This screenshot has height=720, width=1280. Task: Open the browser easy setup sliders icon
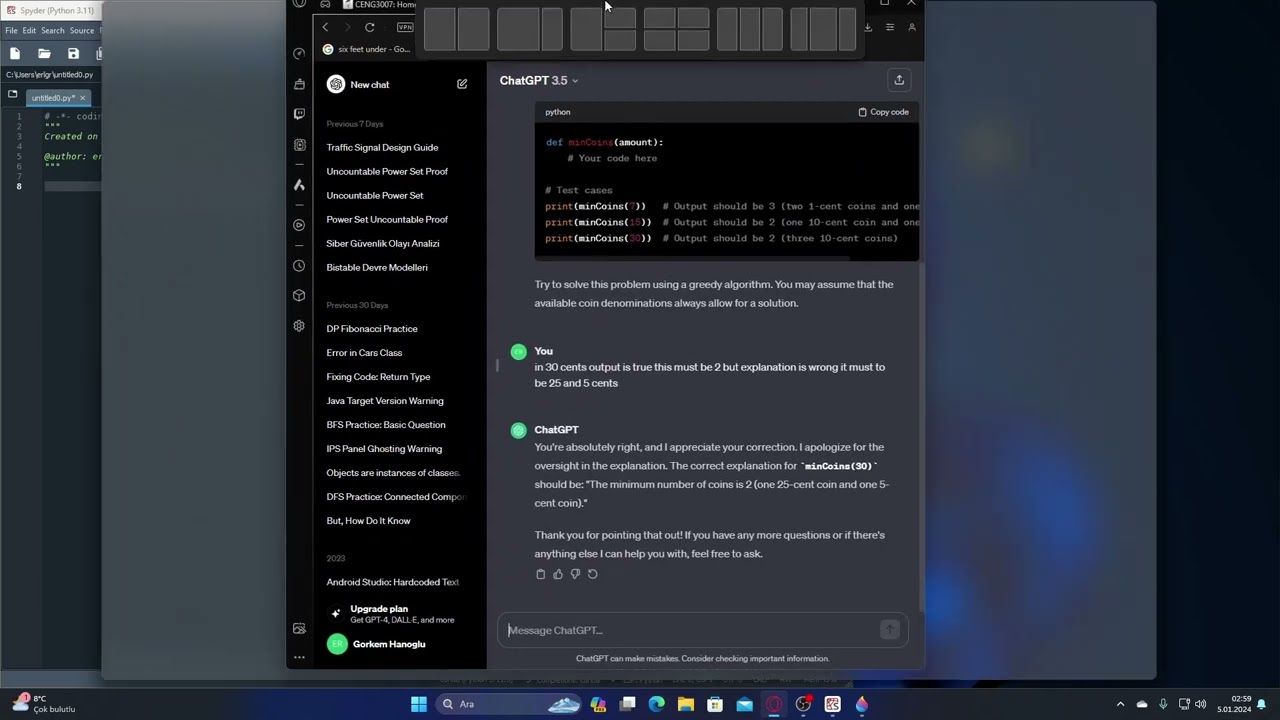click(890, 27)
